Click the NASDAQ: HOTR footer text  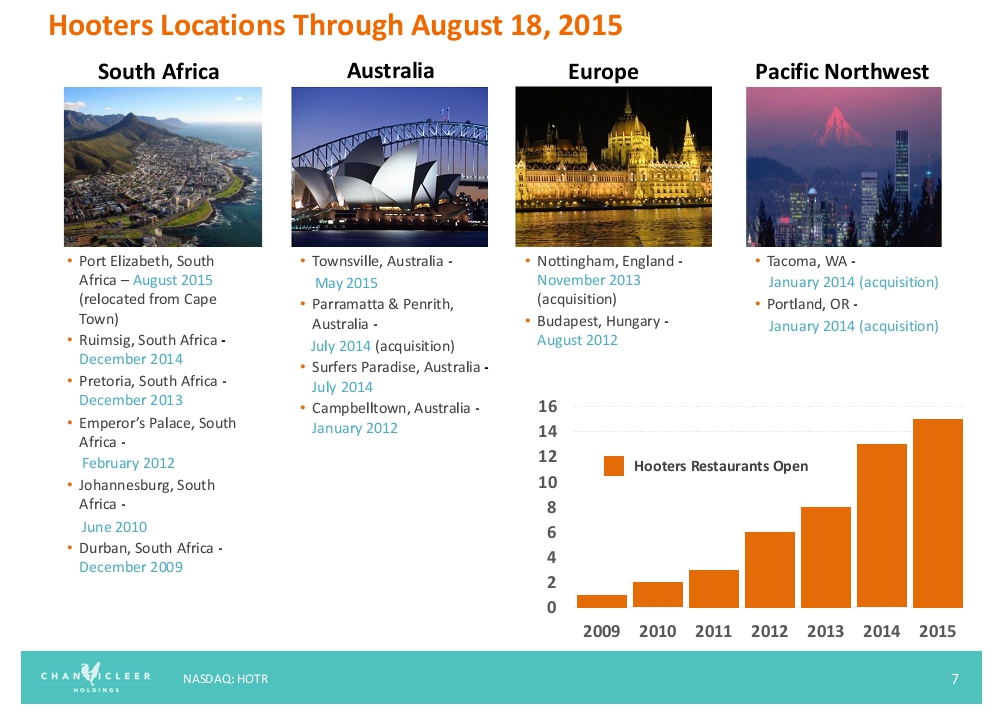[x=225, y=679]
